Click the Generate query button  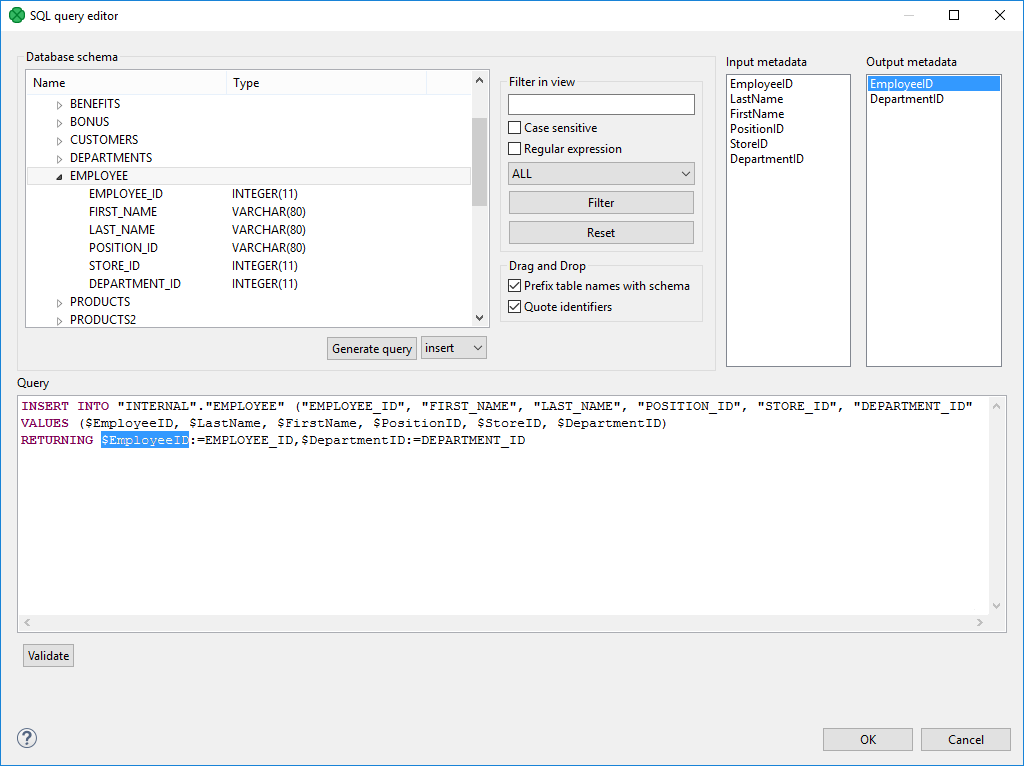click(371, 348)
